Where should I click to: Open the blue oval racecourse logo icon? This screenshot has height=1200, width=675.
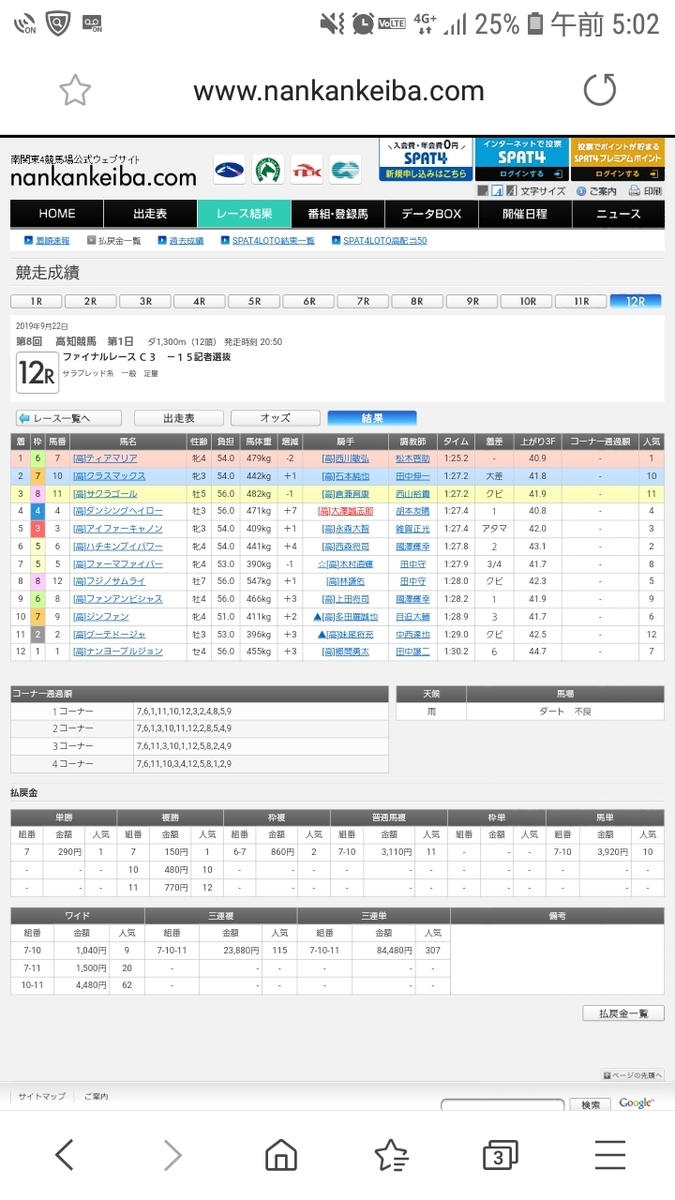[x=230, y=170]
